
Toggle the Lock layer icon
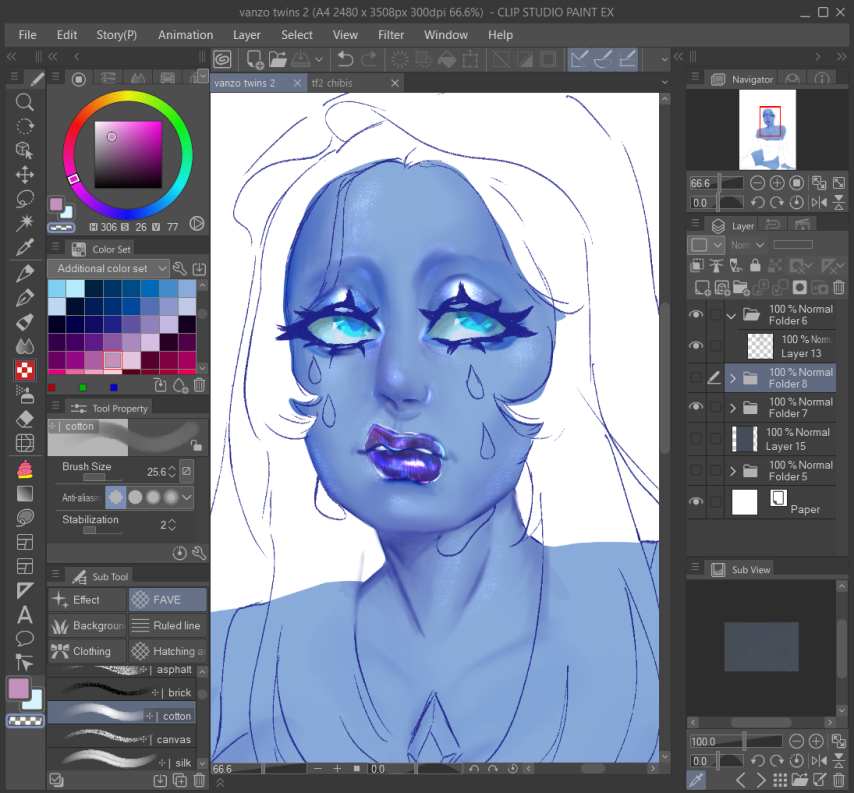point(755,265)
